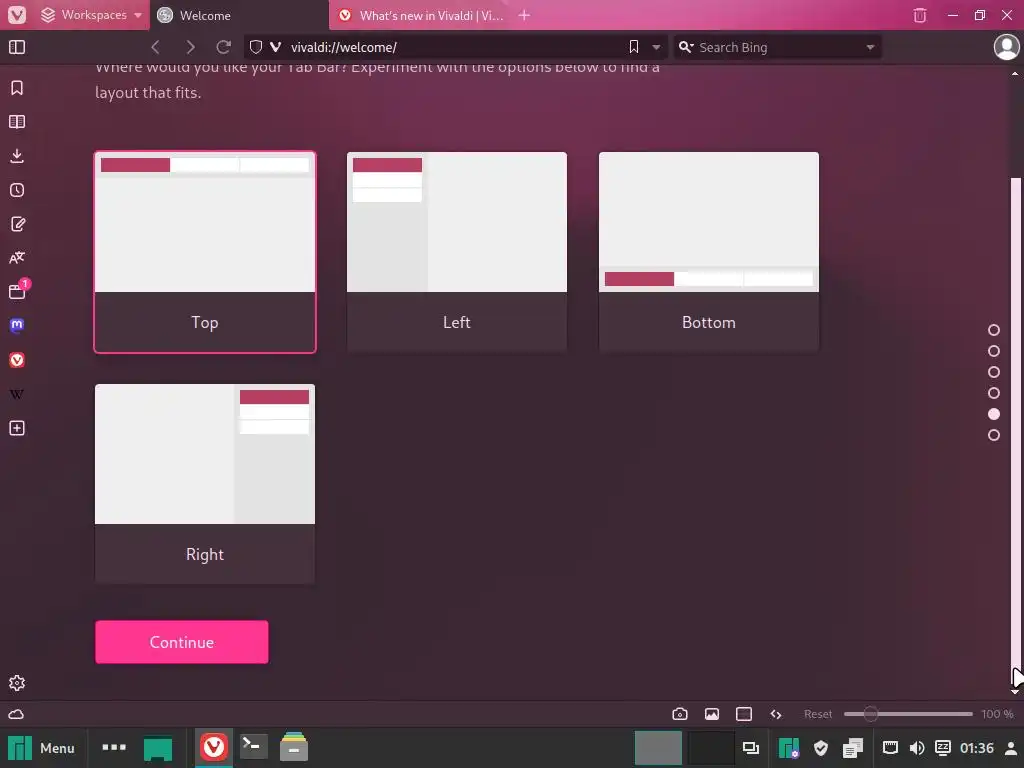Expand the Workspaces dropdown
Image resolution: width=1024 pixels, height=768 pixels.
pos(91,15)
